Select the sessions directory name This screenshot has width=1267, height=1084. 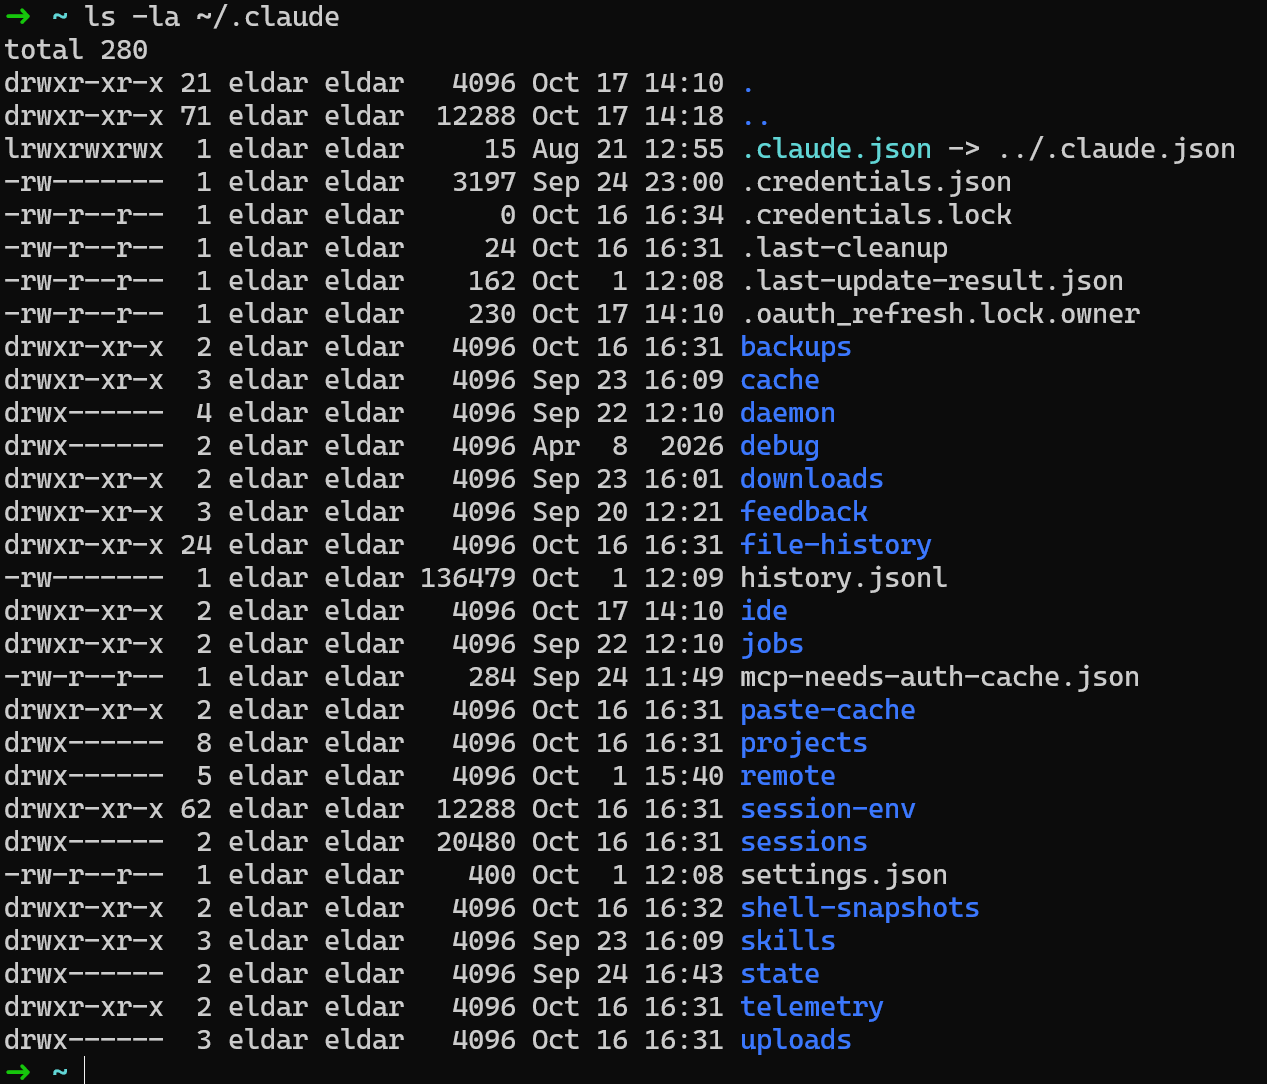point(804,842)
